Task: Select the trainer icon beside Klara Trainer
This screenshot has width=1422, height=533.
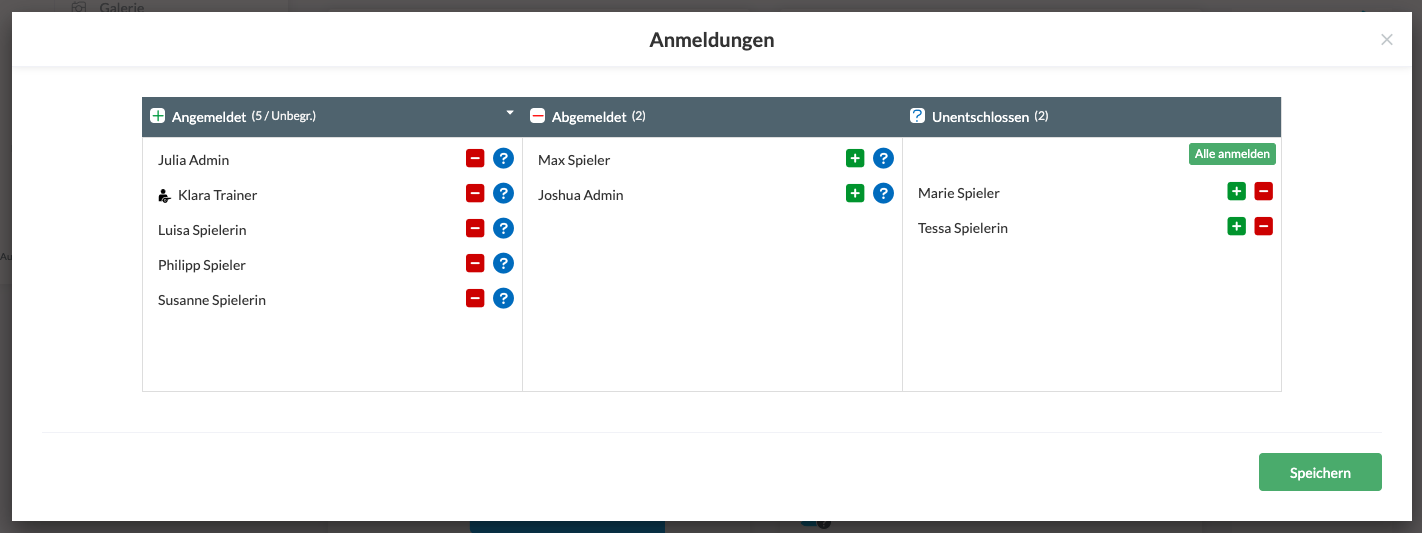Action: pyautogui.click(x=165, y=196)
